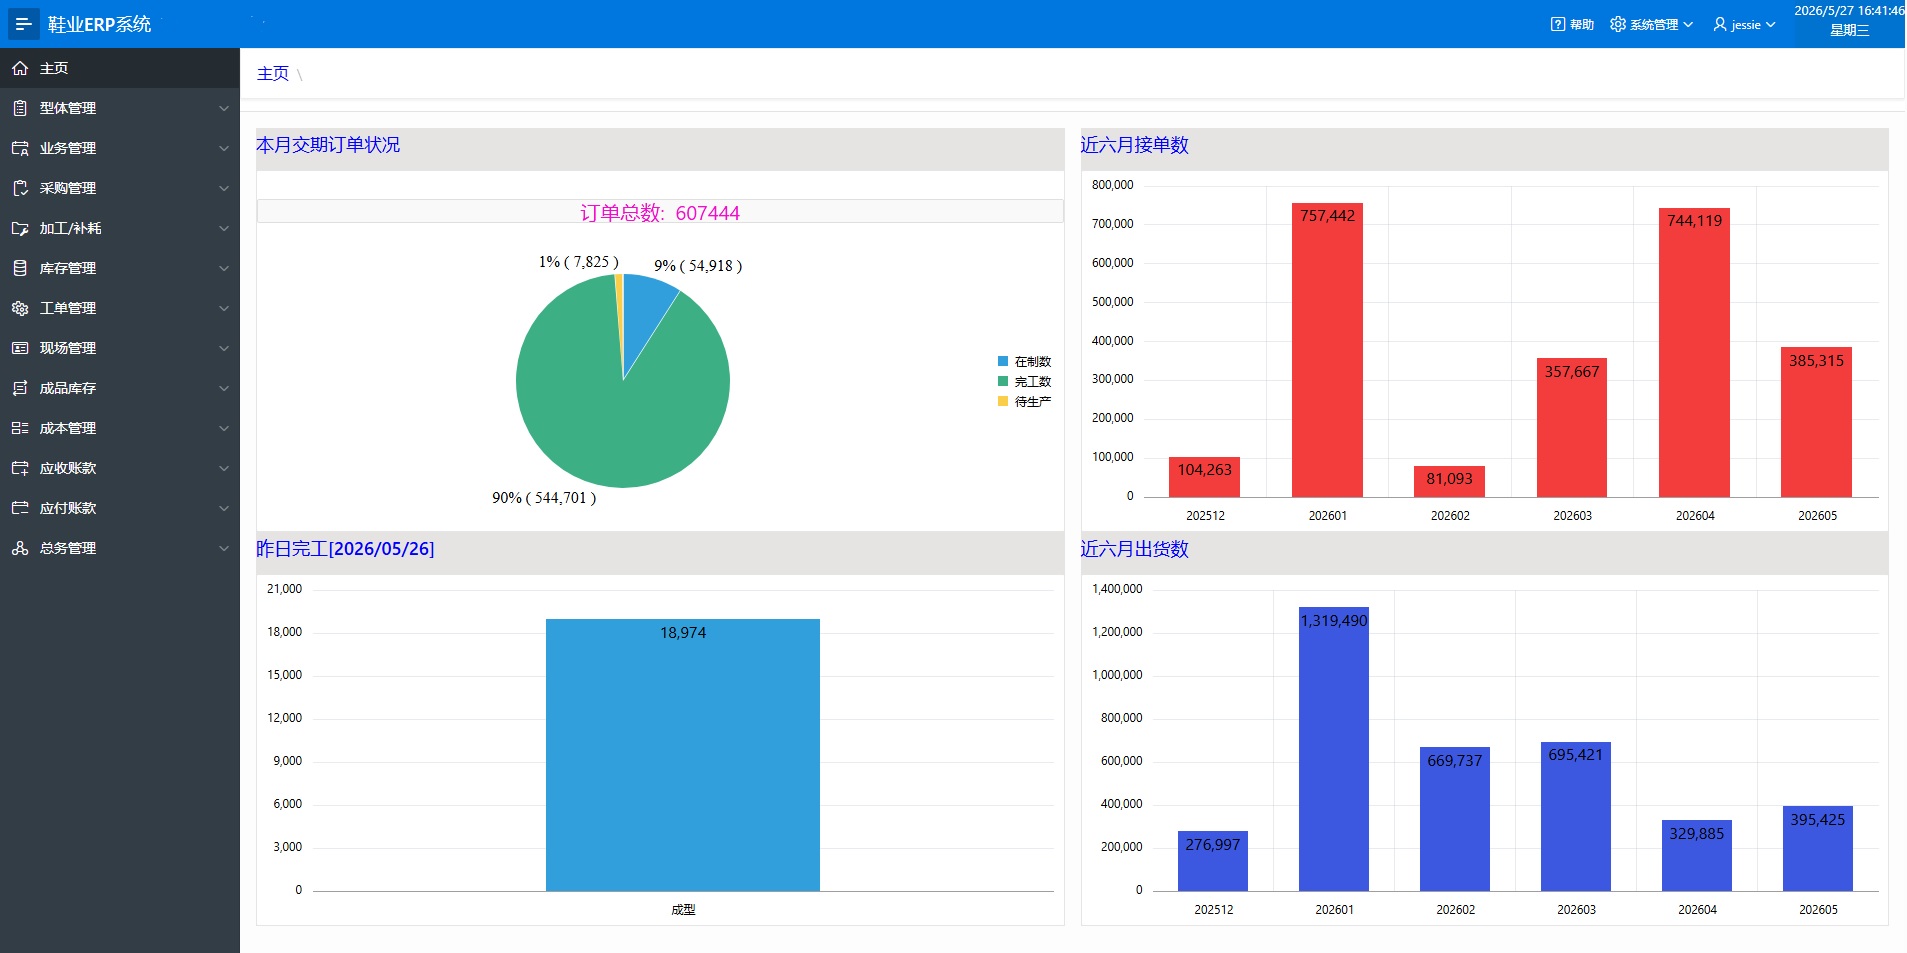Click the 型体管理 clipboard icon
Image resolution: width=1907 pixels, height=953 pixels.
coord(20,108)
